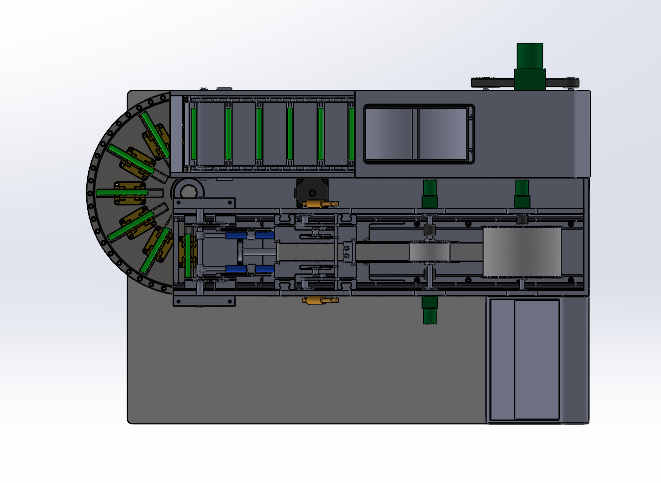The height and width of the screenshot is (483, 661).
Task: Select the tall green motor atop the housing
Action: [529, 66]
